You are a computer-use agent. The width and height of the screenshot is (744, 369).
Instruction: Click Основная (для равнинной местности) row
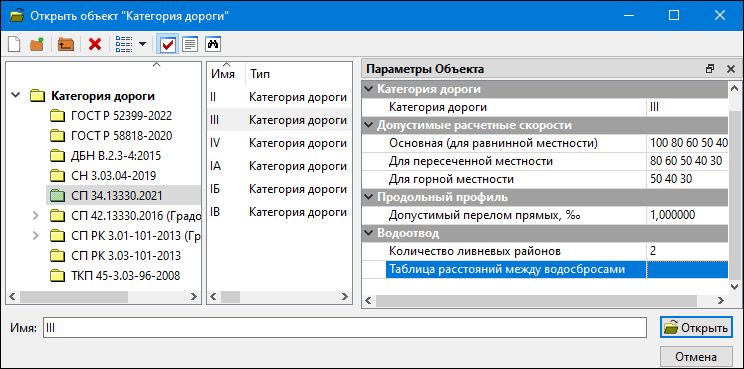coord(545,143)
